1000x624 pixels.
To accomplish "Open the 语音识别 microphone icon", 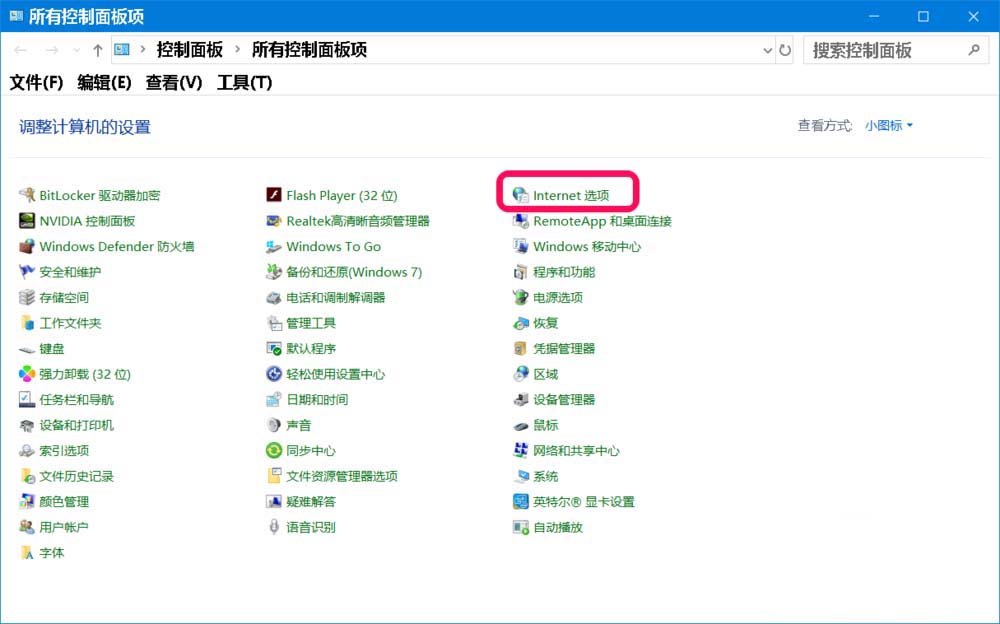I will 274,527.
